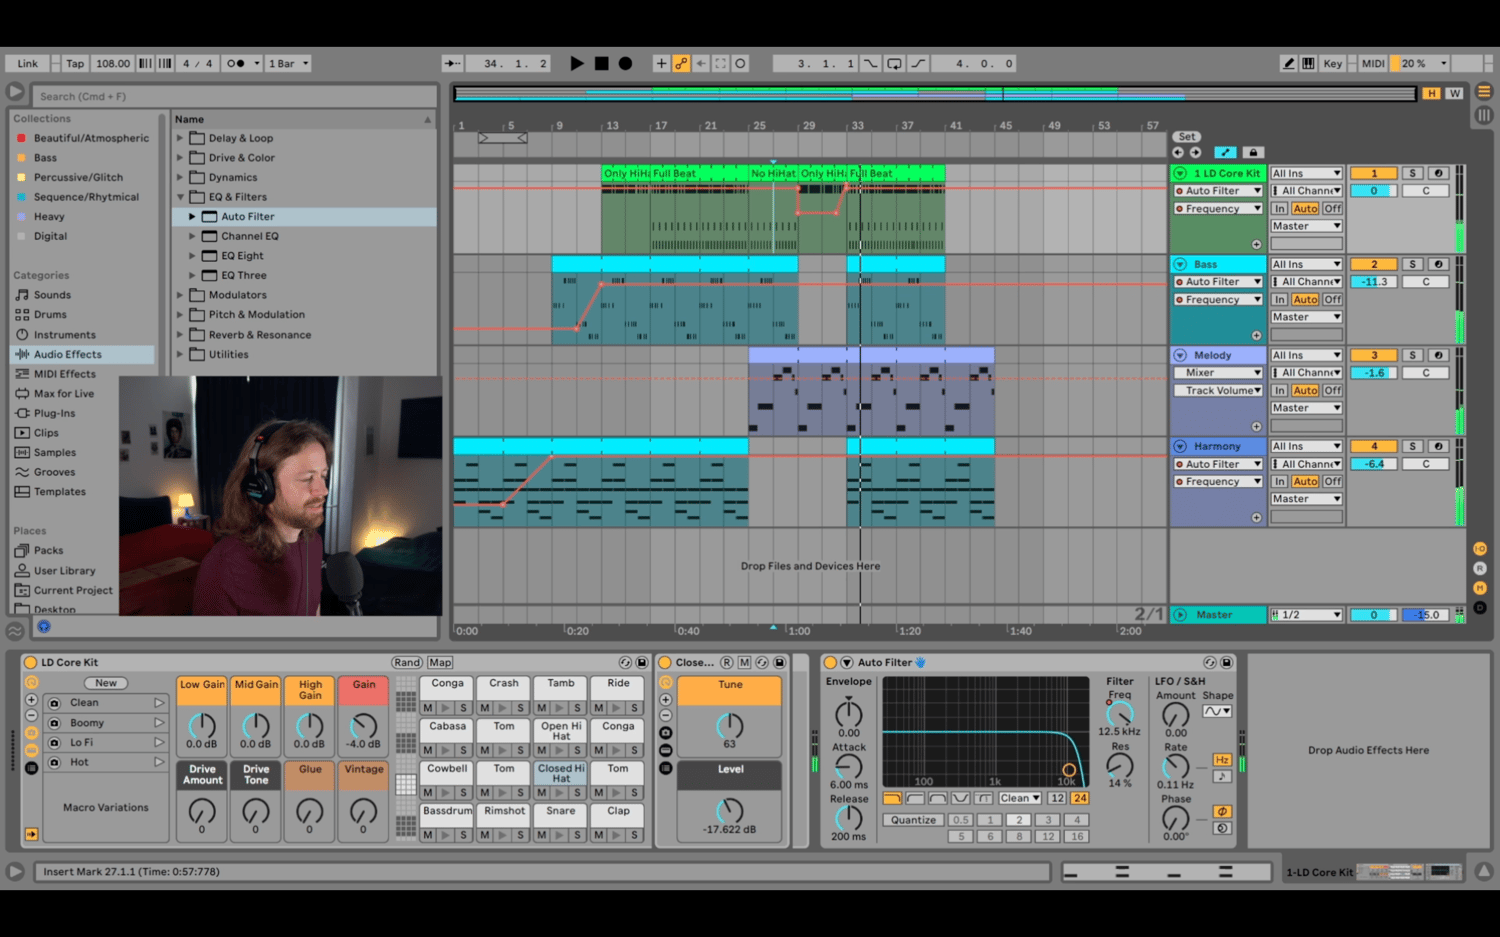Click the Follow playback button

pos(452,63)
